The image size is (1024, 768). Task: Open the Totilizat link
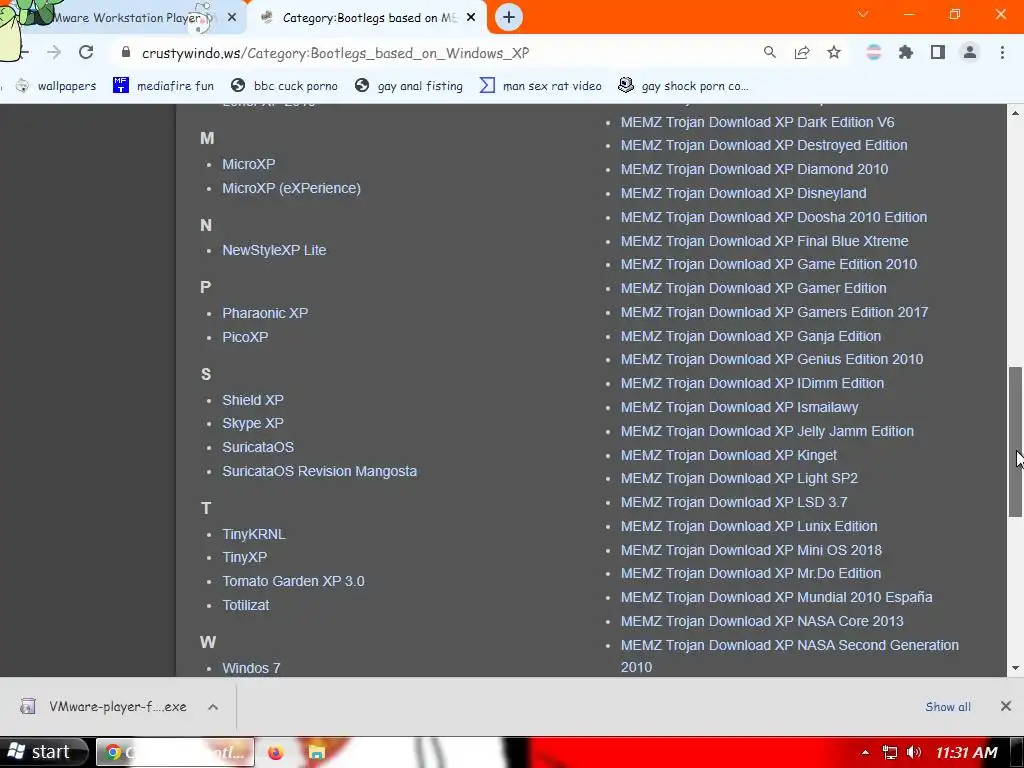coord(246,605)
